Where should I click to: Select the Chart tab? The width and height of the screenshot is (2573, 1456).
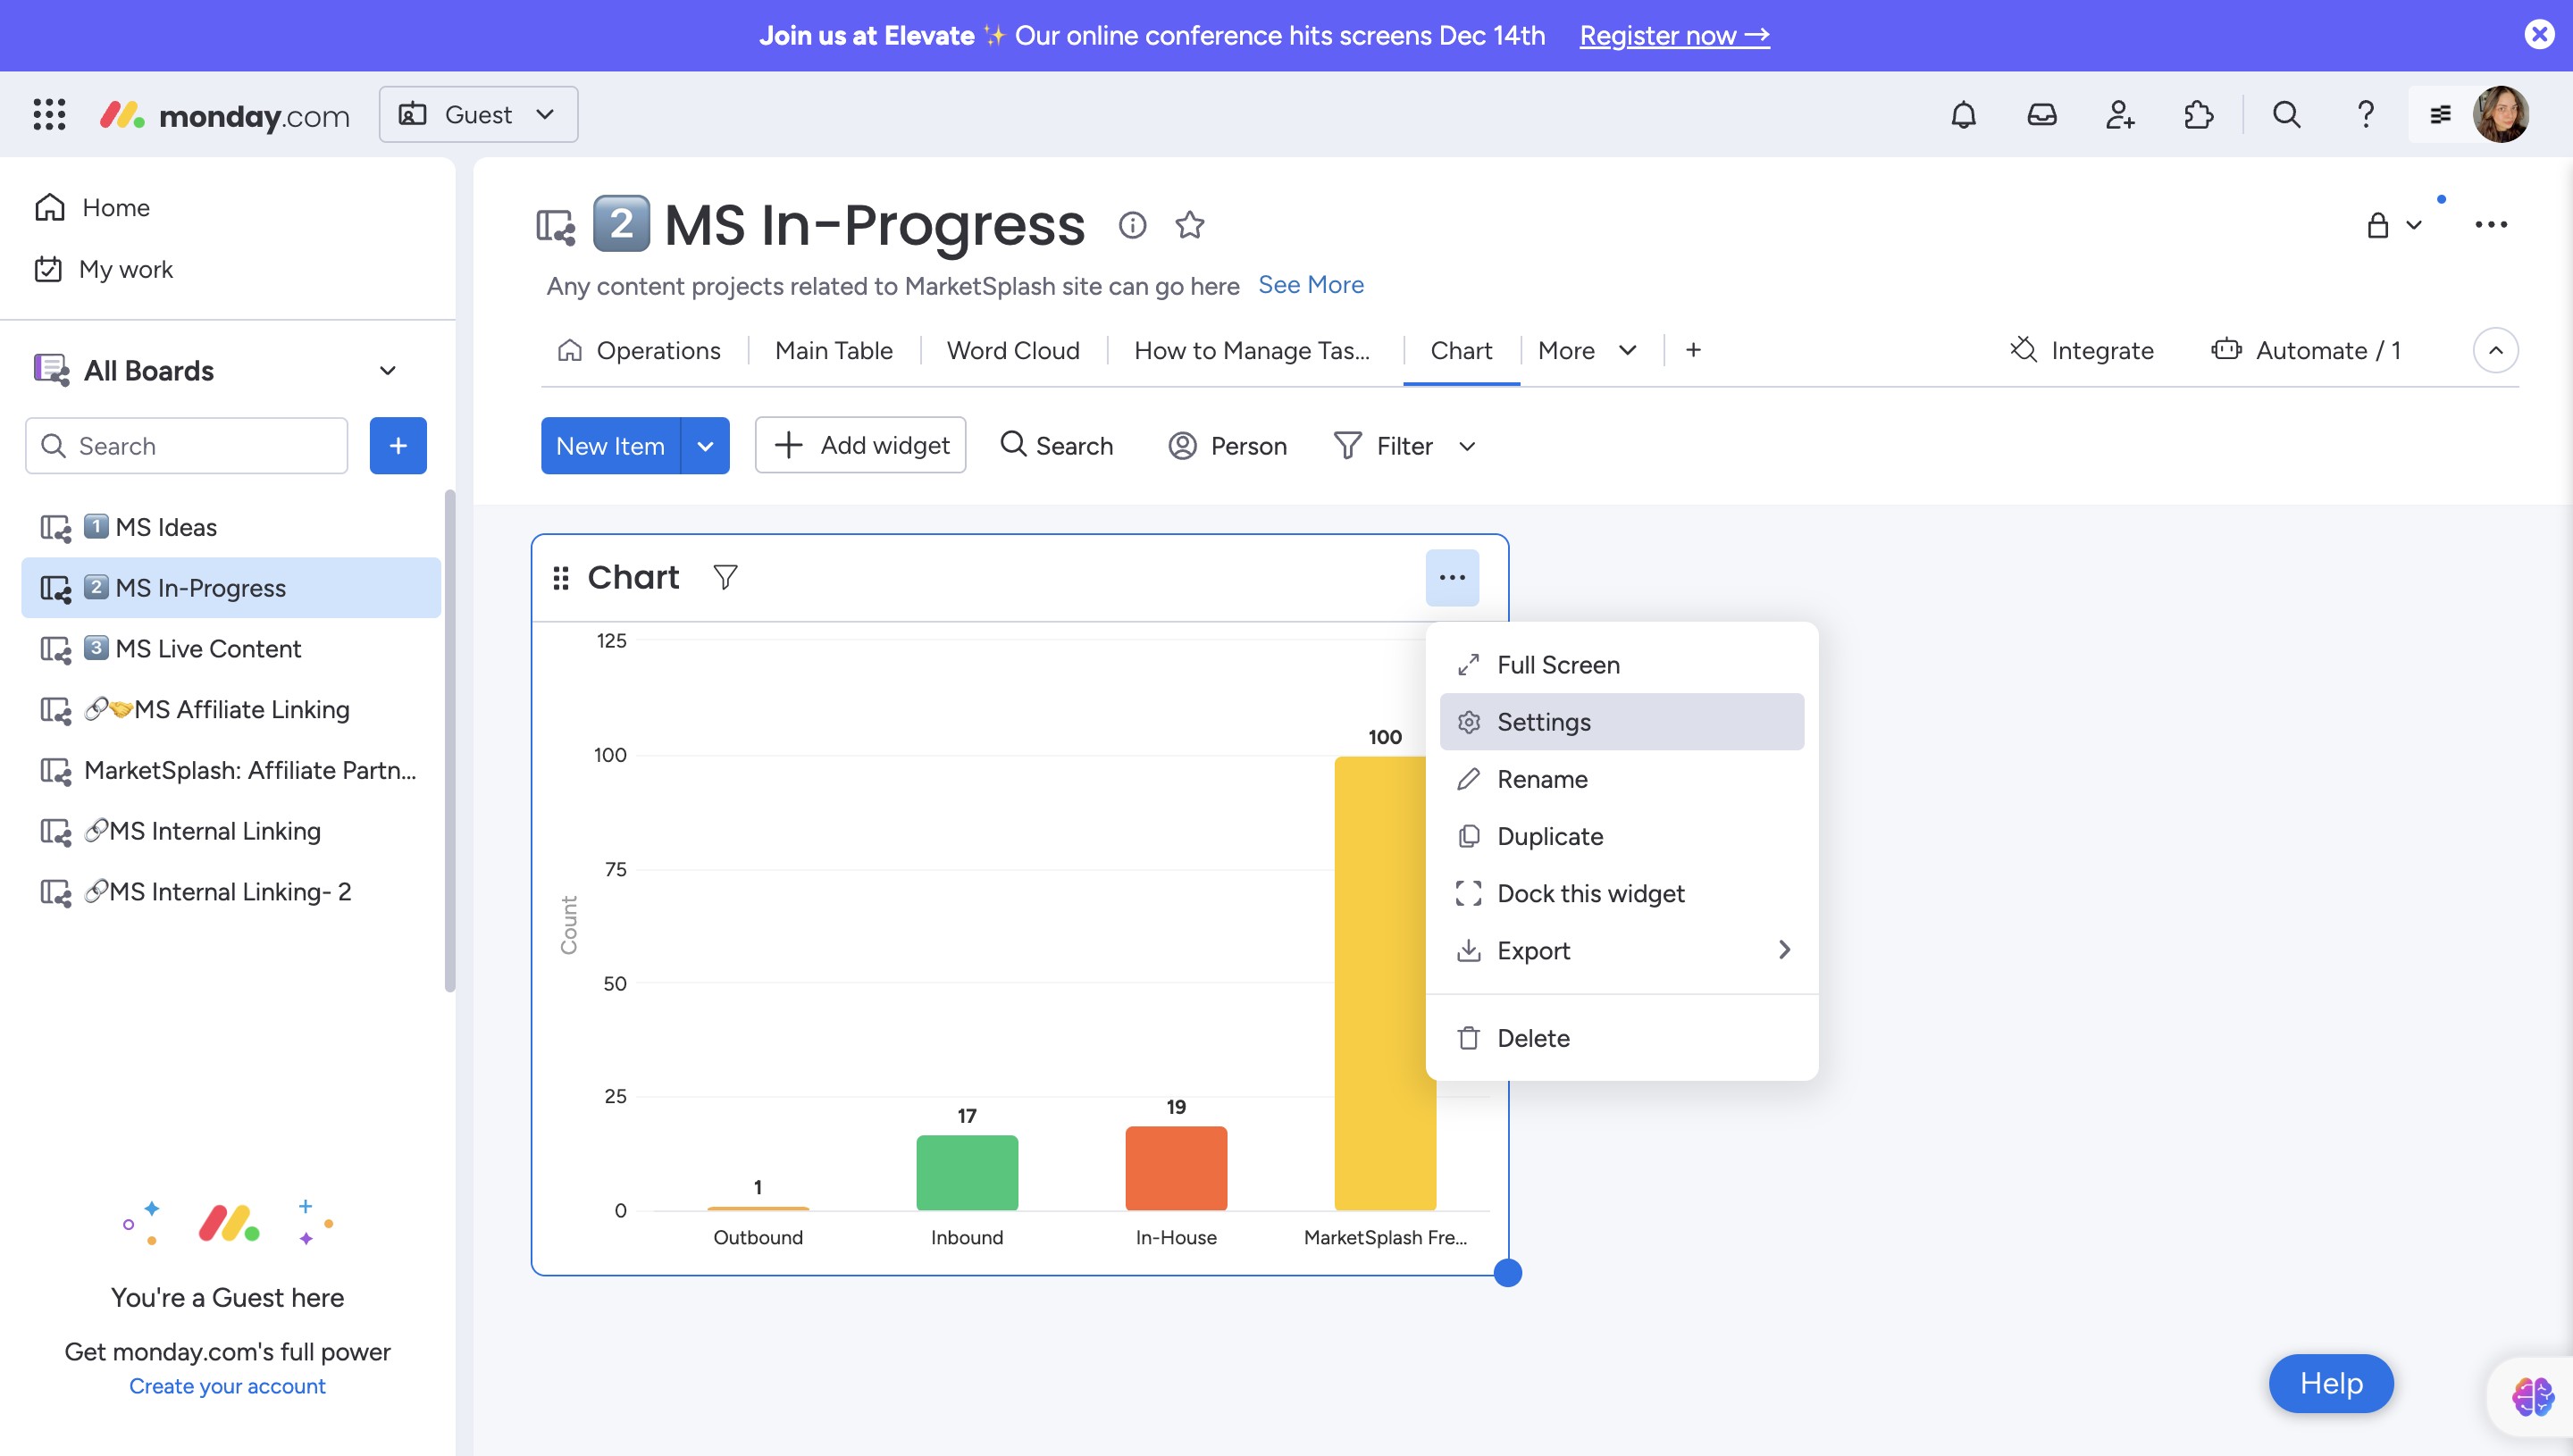[1461, 351]
